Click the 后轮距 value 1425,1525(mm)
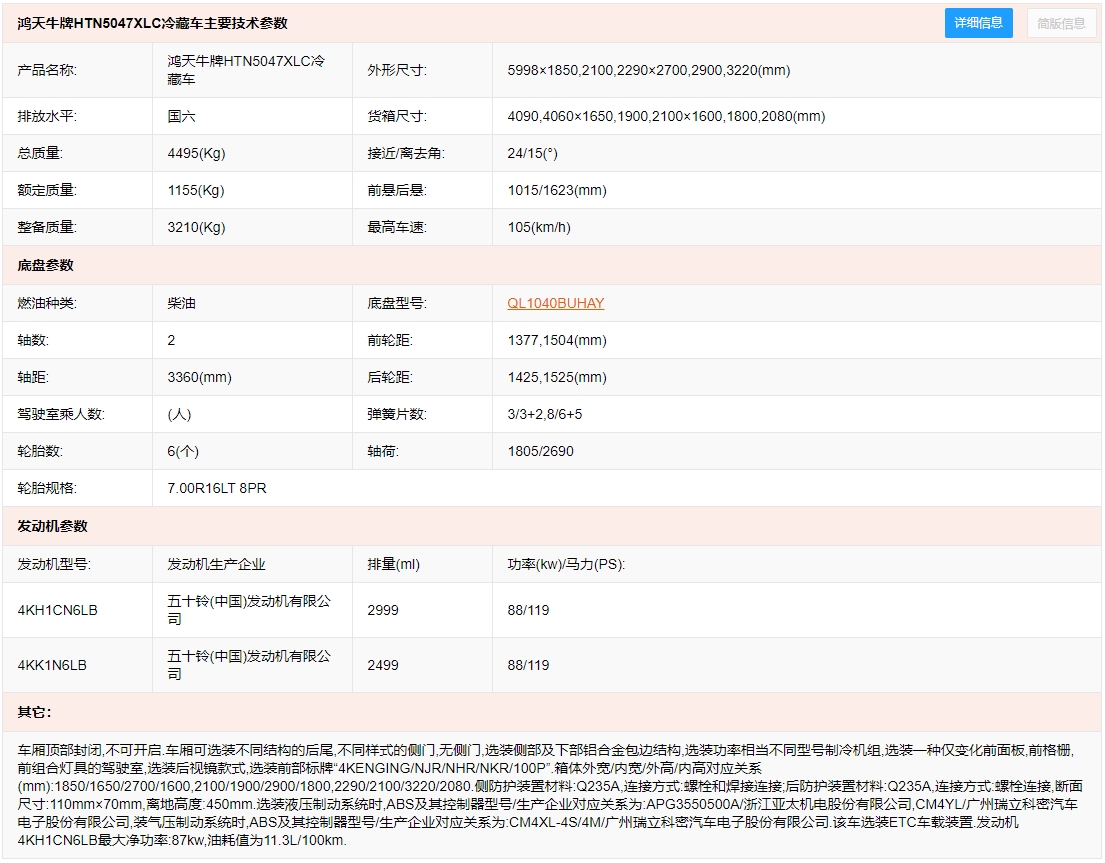The width and height of the screenshot is (1105, 863). (557, 377)
